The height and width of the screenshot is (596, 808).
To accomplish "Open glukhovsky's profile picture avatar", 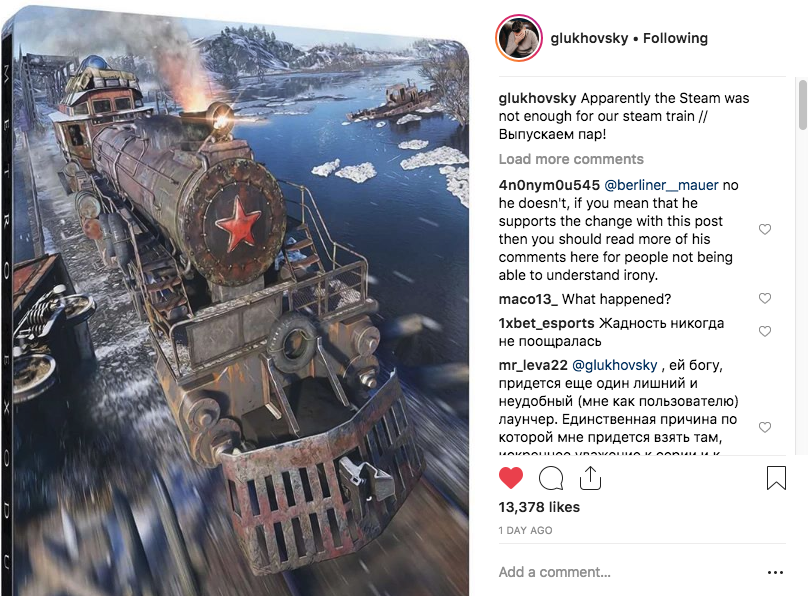I will [x=518, y=38].
